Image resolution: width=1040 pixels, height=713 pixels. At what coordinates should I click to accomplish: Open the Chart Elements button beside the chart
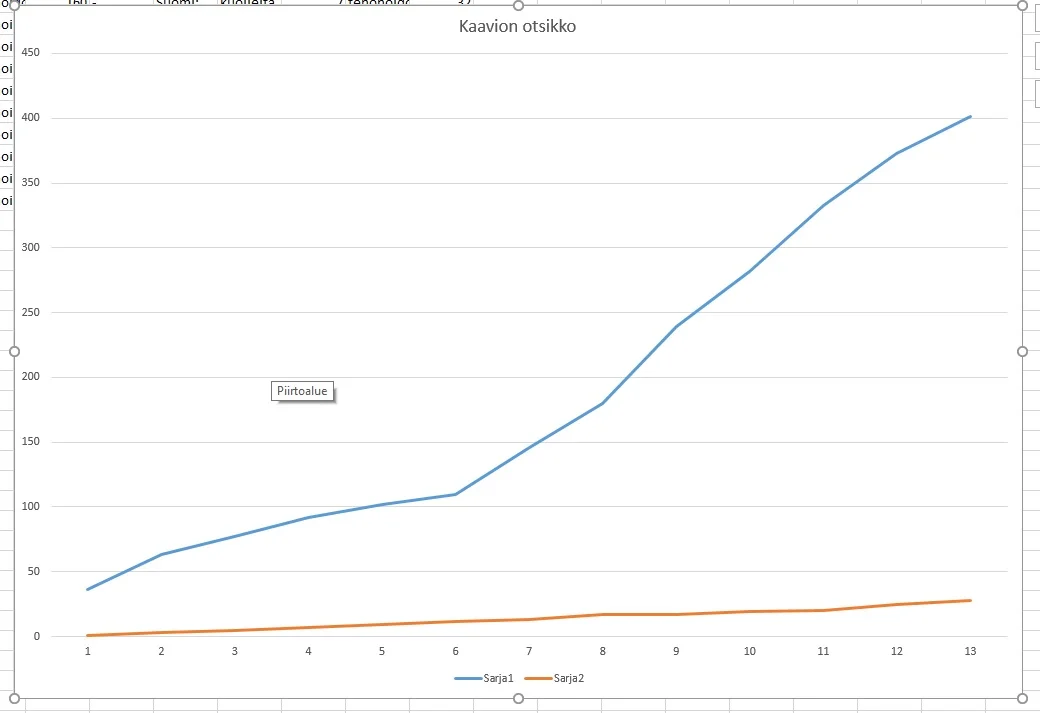(1036, 18)
